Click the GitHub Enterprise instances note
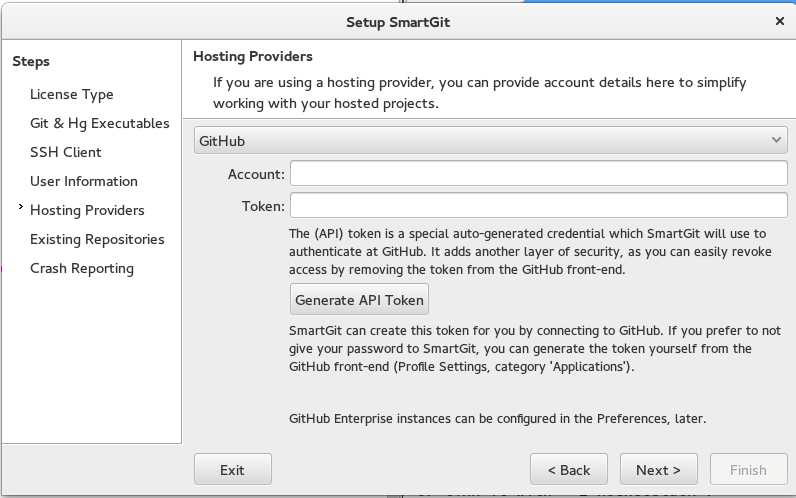The height and width of the screenshot is (498, 796). click(498, 419)
